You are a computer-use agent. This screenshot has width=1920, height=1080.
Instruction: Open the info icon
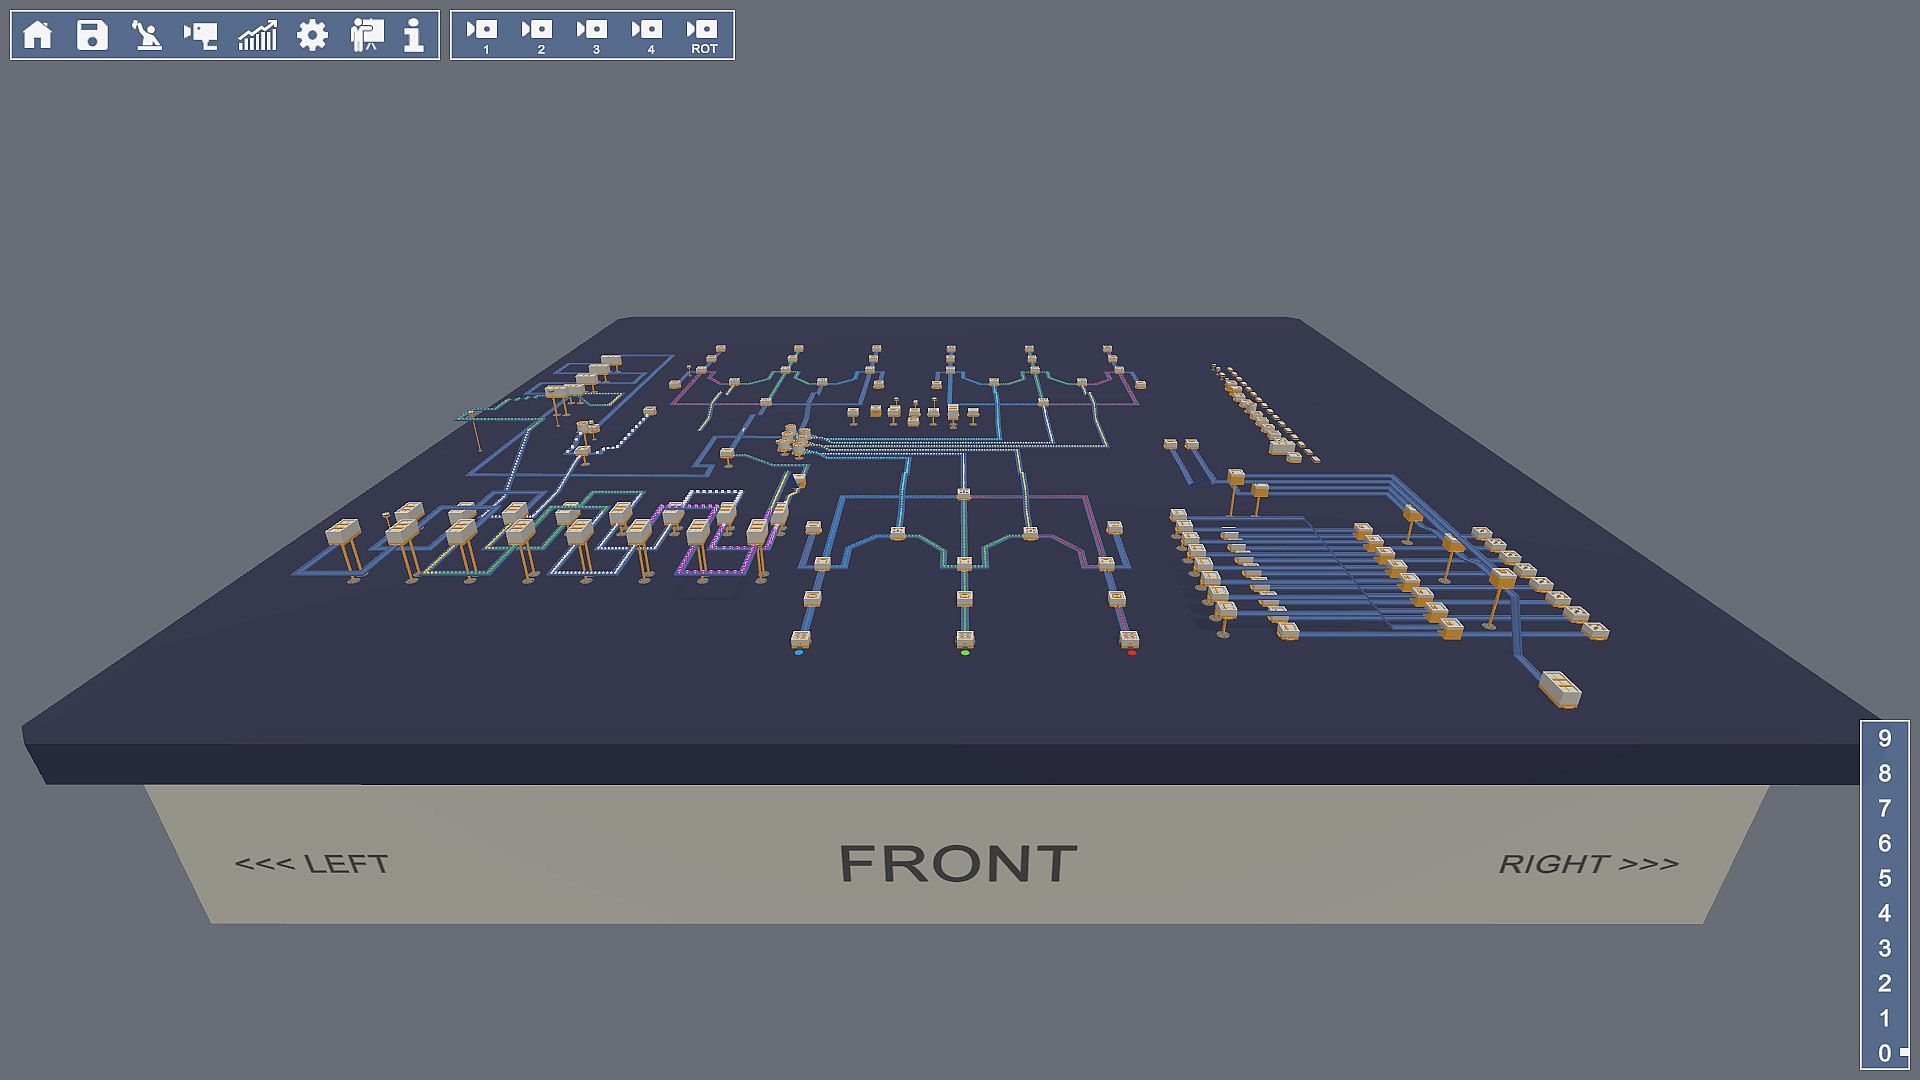pyautogui.click(x=414, y=35)
